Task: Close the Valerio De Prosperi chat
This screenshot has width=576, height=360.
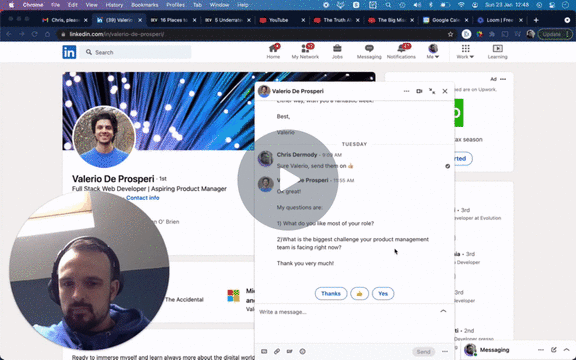Action: click(445, 91)
